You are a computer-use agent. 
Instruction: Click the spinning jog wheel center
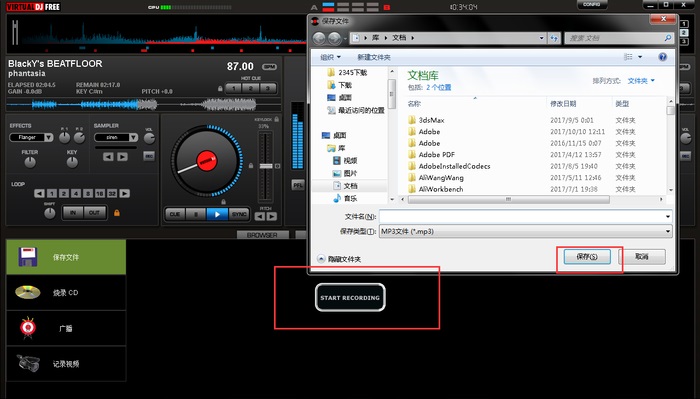coord(207,161)
